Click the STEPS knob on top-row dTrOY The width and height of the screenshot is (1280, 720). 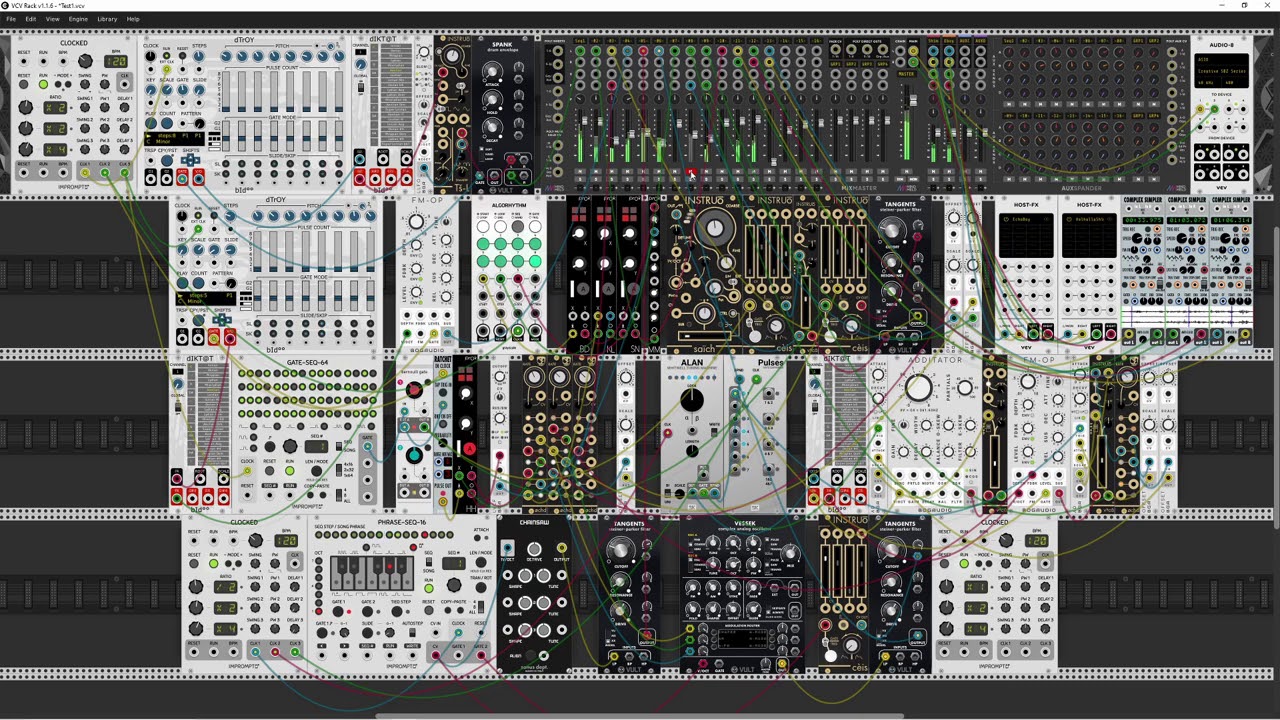pyautogui.click(x=199, y=55)
